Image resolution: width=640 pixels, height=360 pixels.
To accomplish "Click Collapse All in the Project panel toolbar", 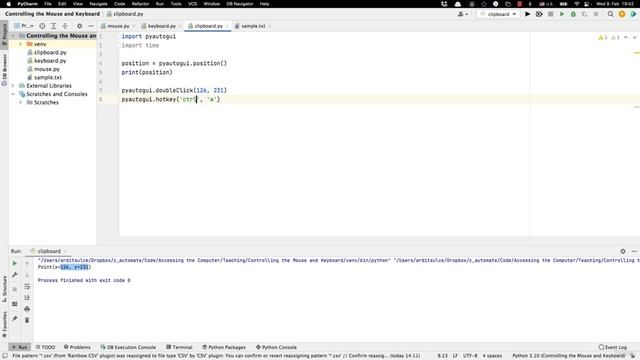I will pos(65,26).
